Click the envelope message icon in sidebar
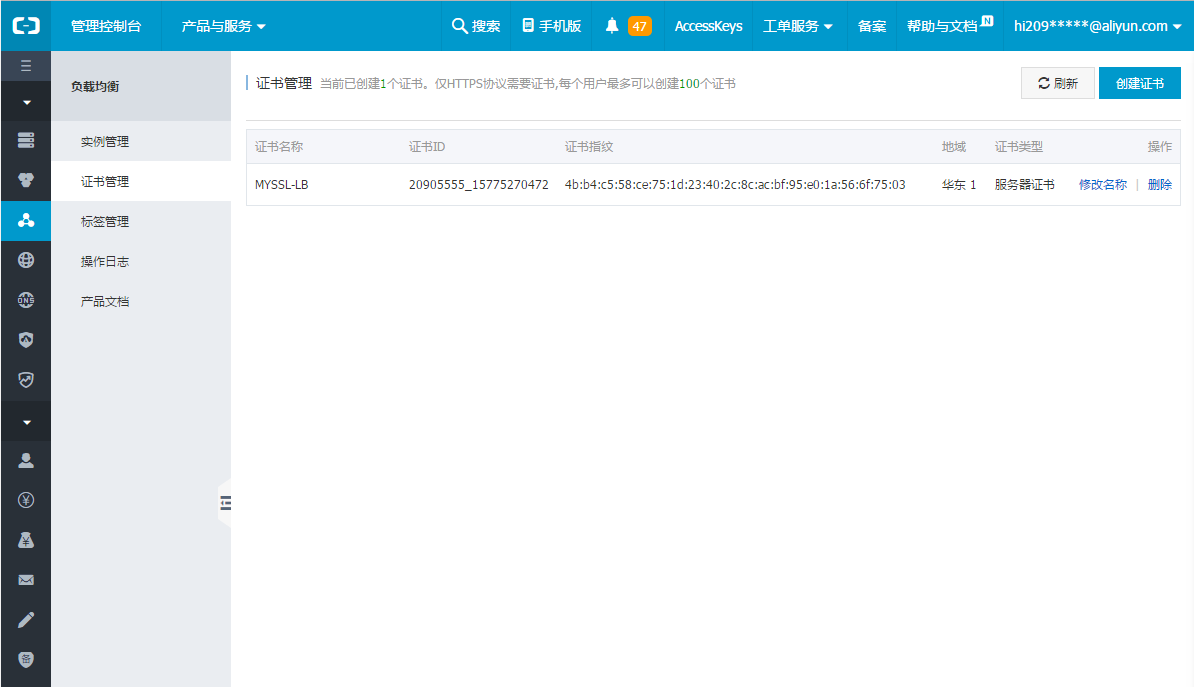 [x=26, y=580]
